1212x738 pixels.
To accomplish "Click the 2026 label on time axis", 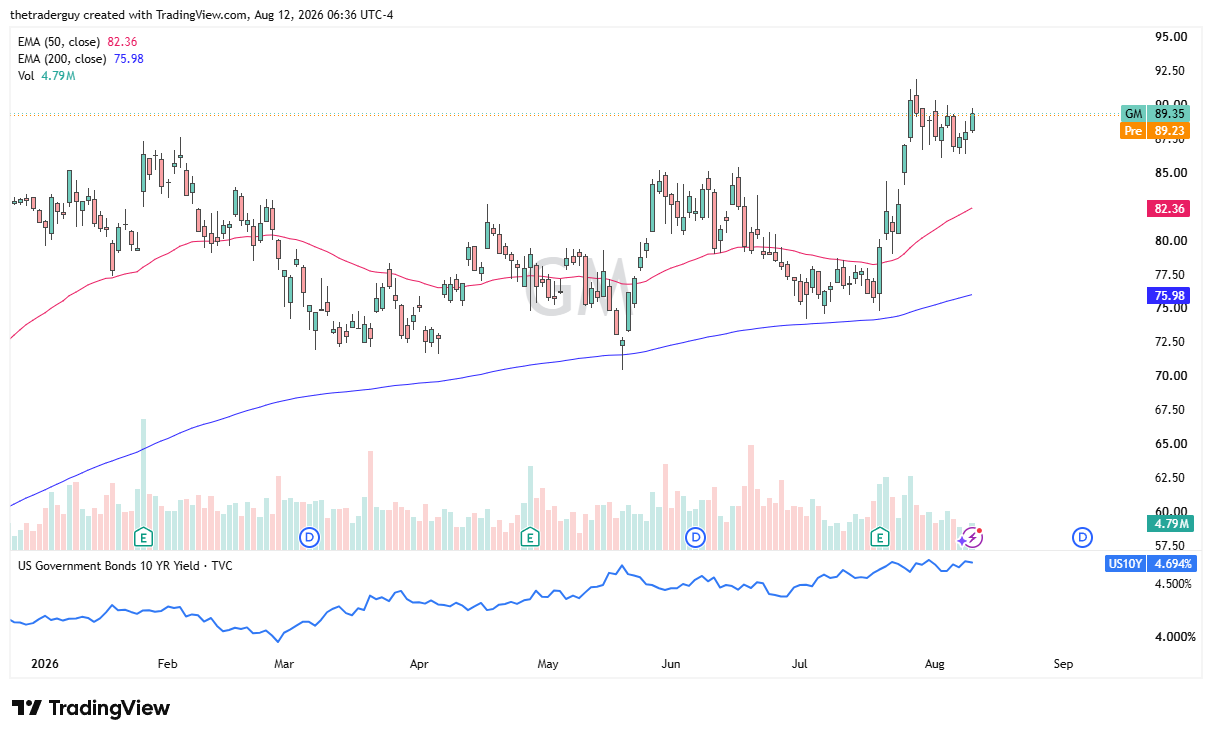I will pyautogui.click(x=46, y=664).
